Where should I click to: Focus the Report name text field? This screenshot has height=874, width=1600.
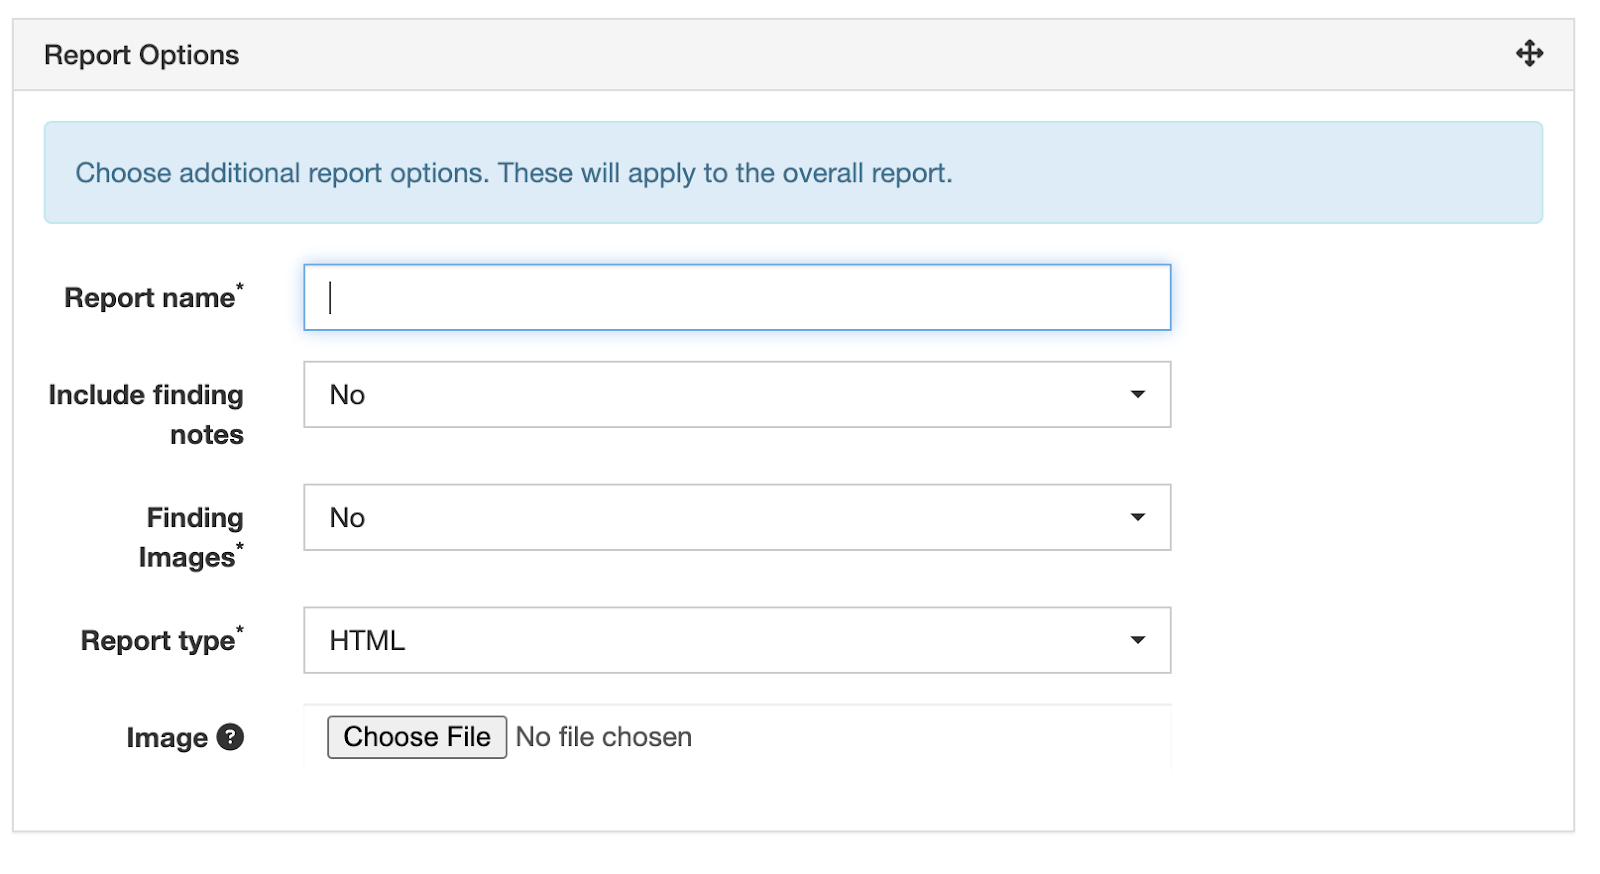click(x=736, y=298)
